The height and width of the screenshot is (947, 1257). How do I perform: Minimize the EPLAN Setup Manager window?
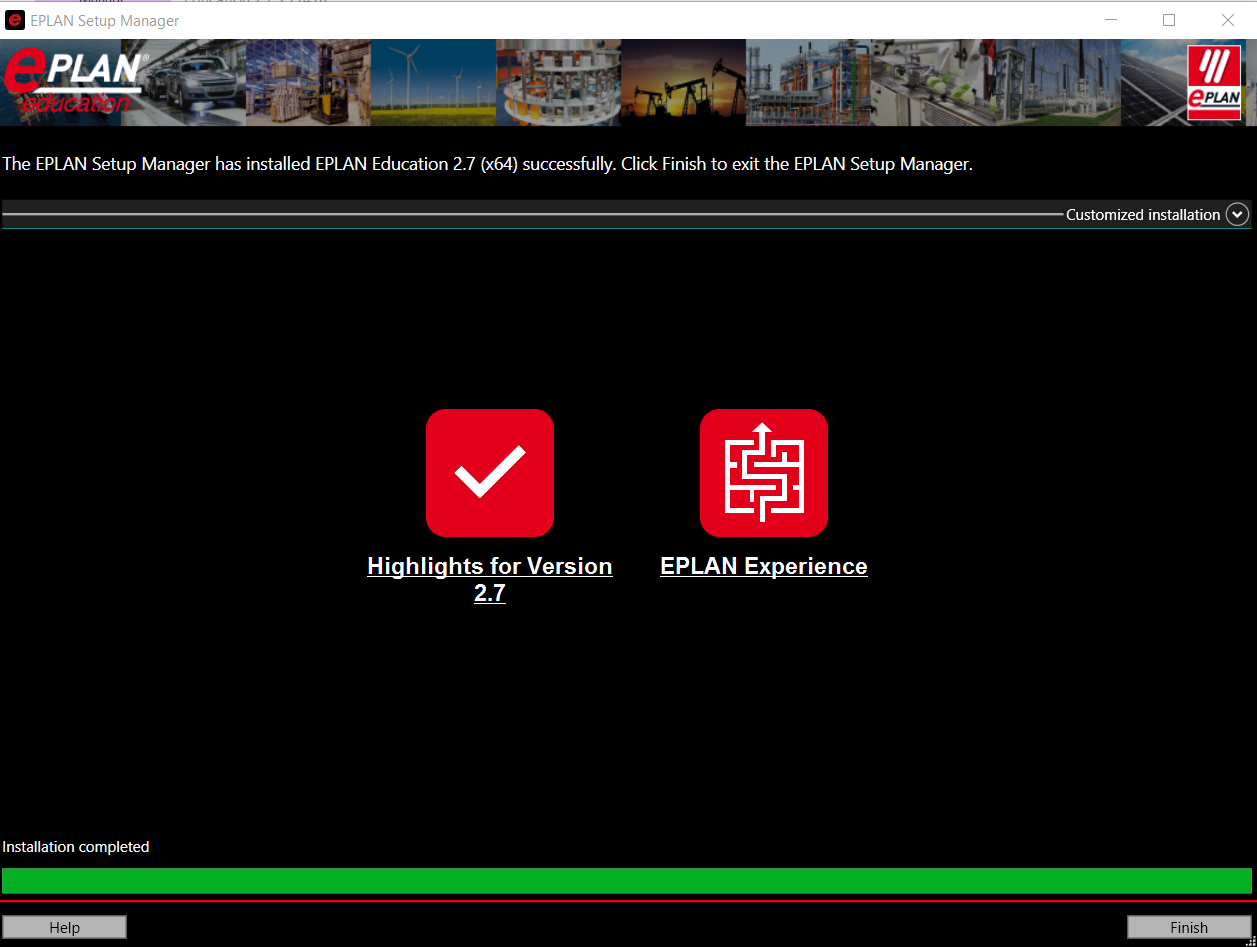tap(1110, 20)
